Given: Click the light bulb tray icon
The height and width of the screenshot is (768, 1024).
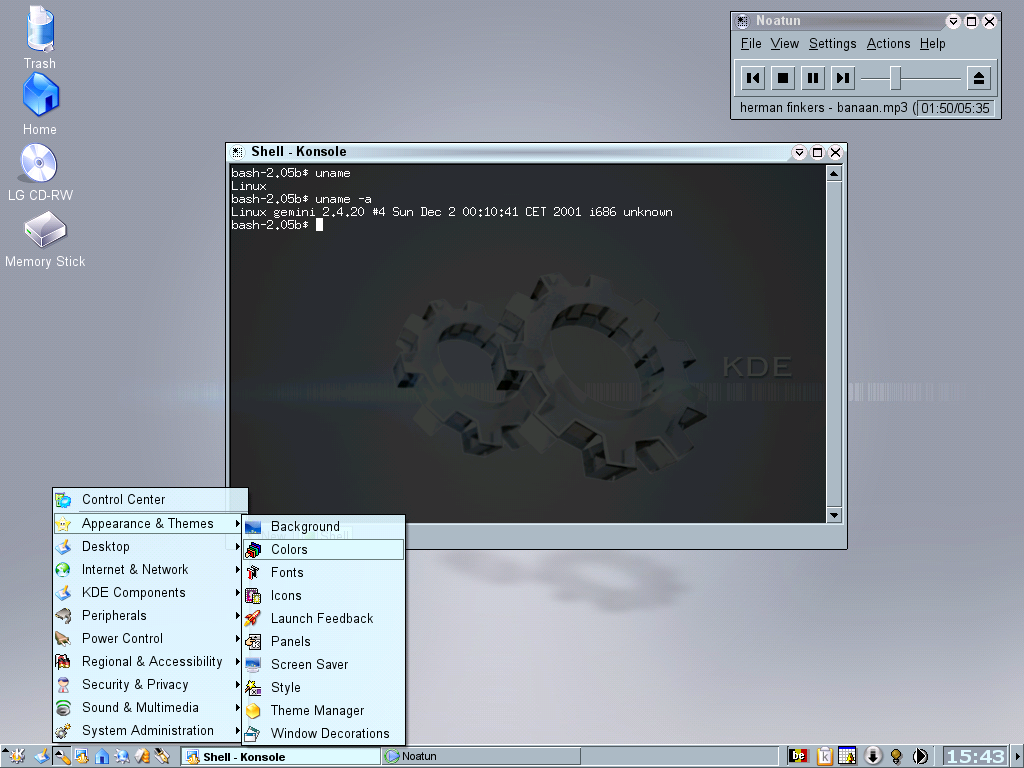Looking at the screenshot, I should (x=896, y=756).
